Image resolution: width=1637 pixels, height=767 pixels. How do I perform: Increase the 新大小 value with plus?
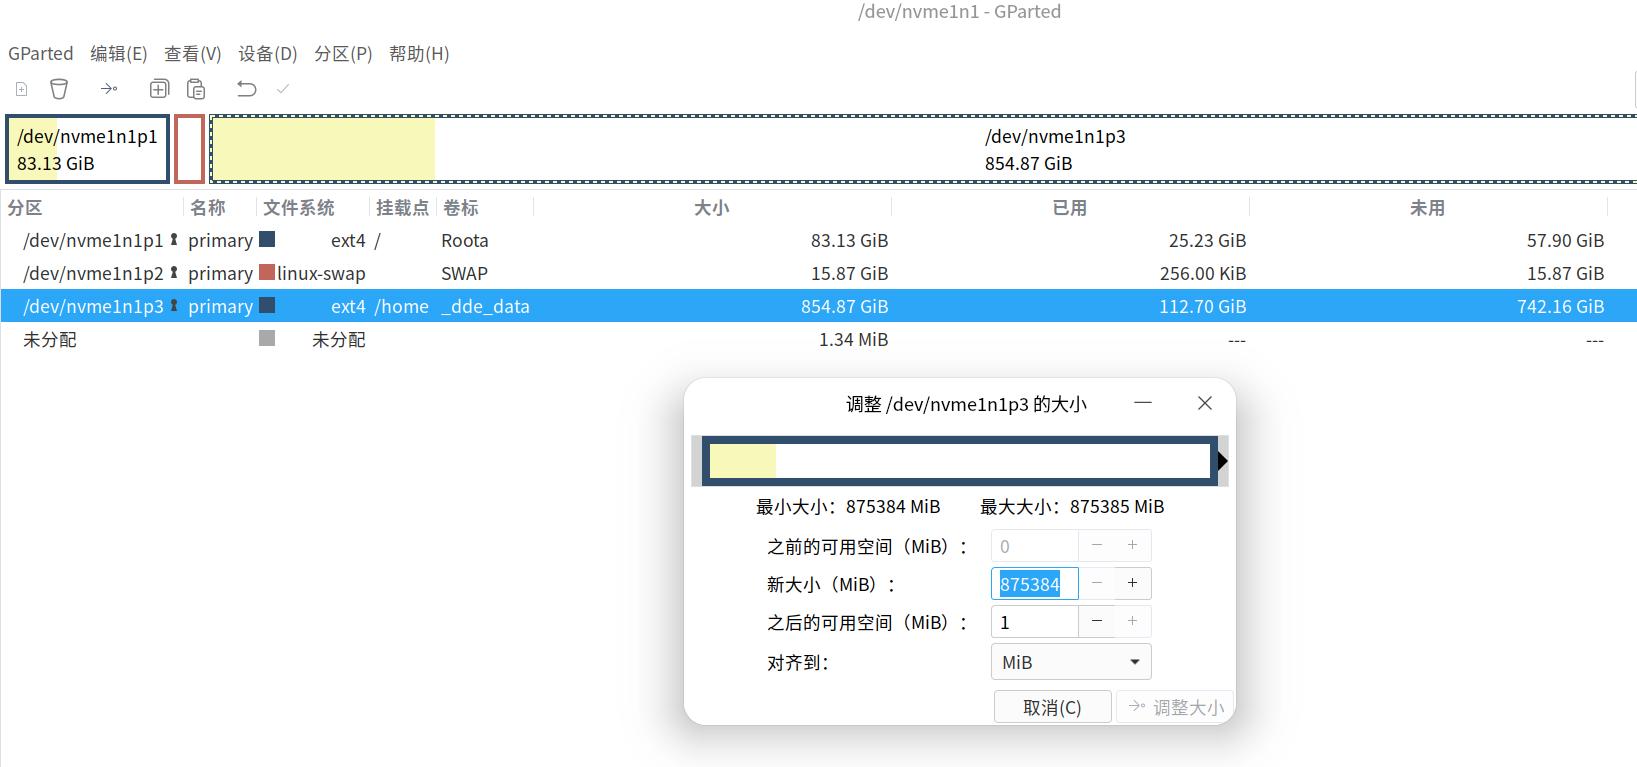[x=1133, y=583]
